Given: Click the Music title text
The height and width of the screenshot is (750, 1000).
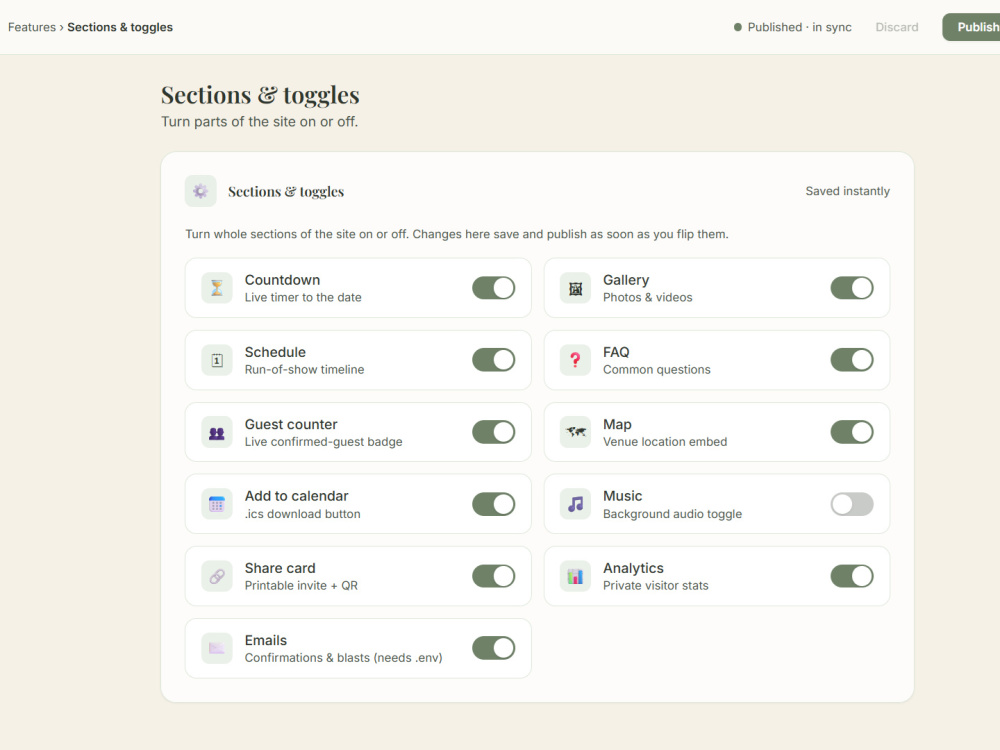Looking at the screenshot, I should click(622, 496).
